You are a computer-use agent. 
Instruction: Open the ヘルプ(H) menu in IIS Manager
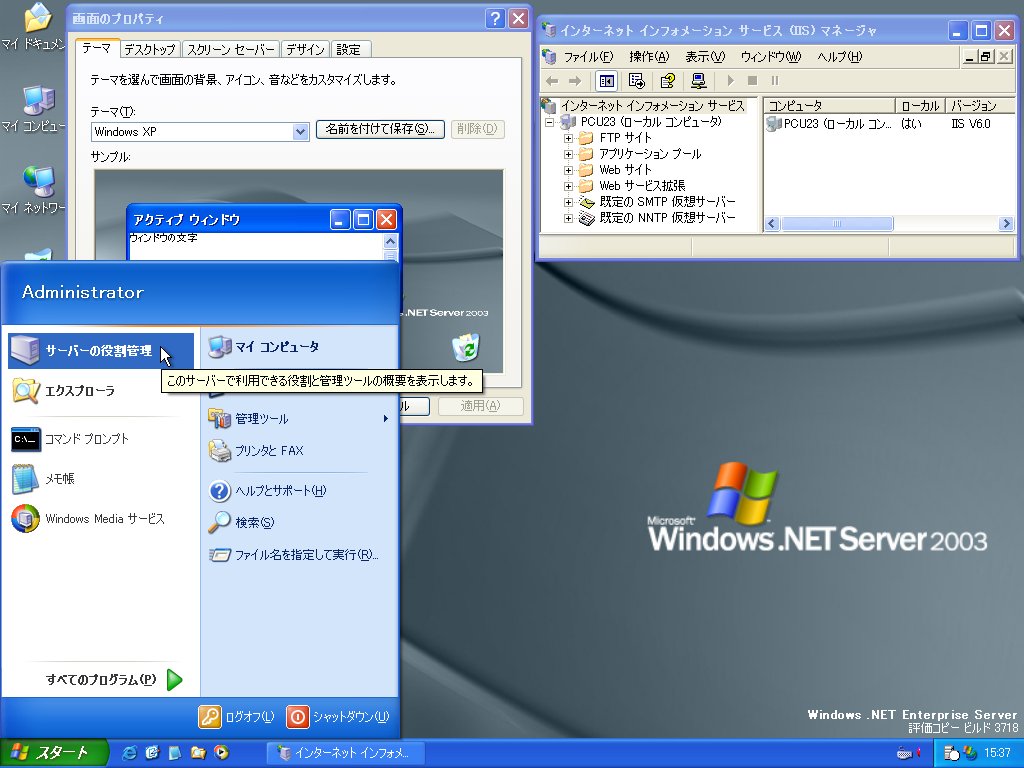click(840, 57)
